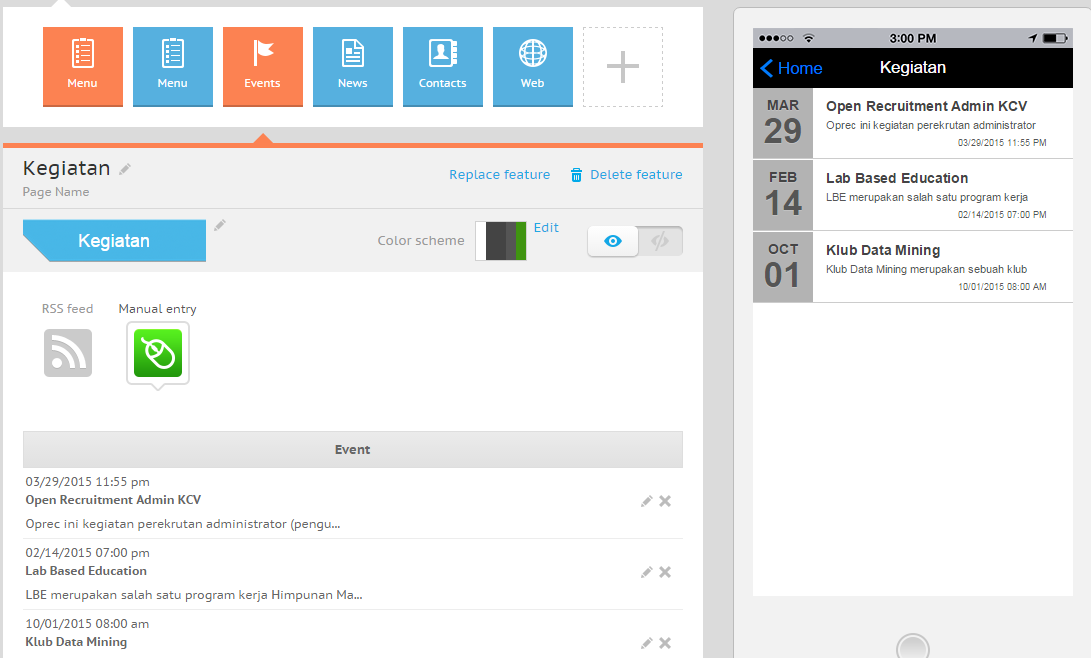Click the 10/01/2015 08:00 am date text
This screenshot has height=658, width=1091.
click(87, 623)
